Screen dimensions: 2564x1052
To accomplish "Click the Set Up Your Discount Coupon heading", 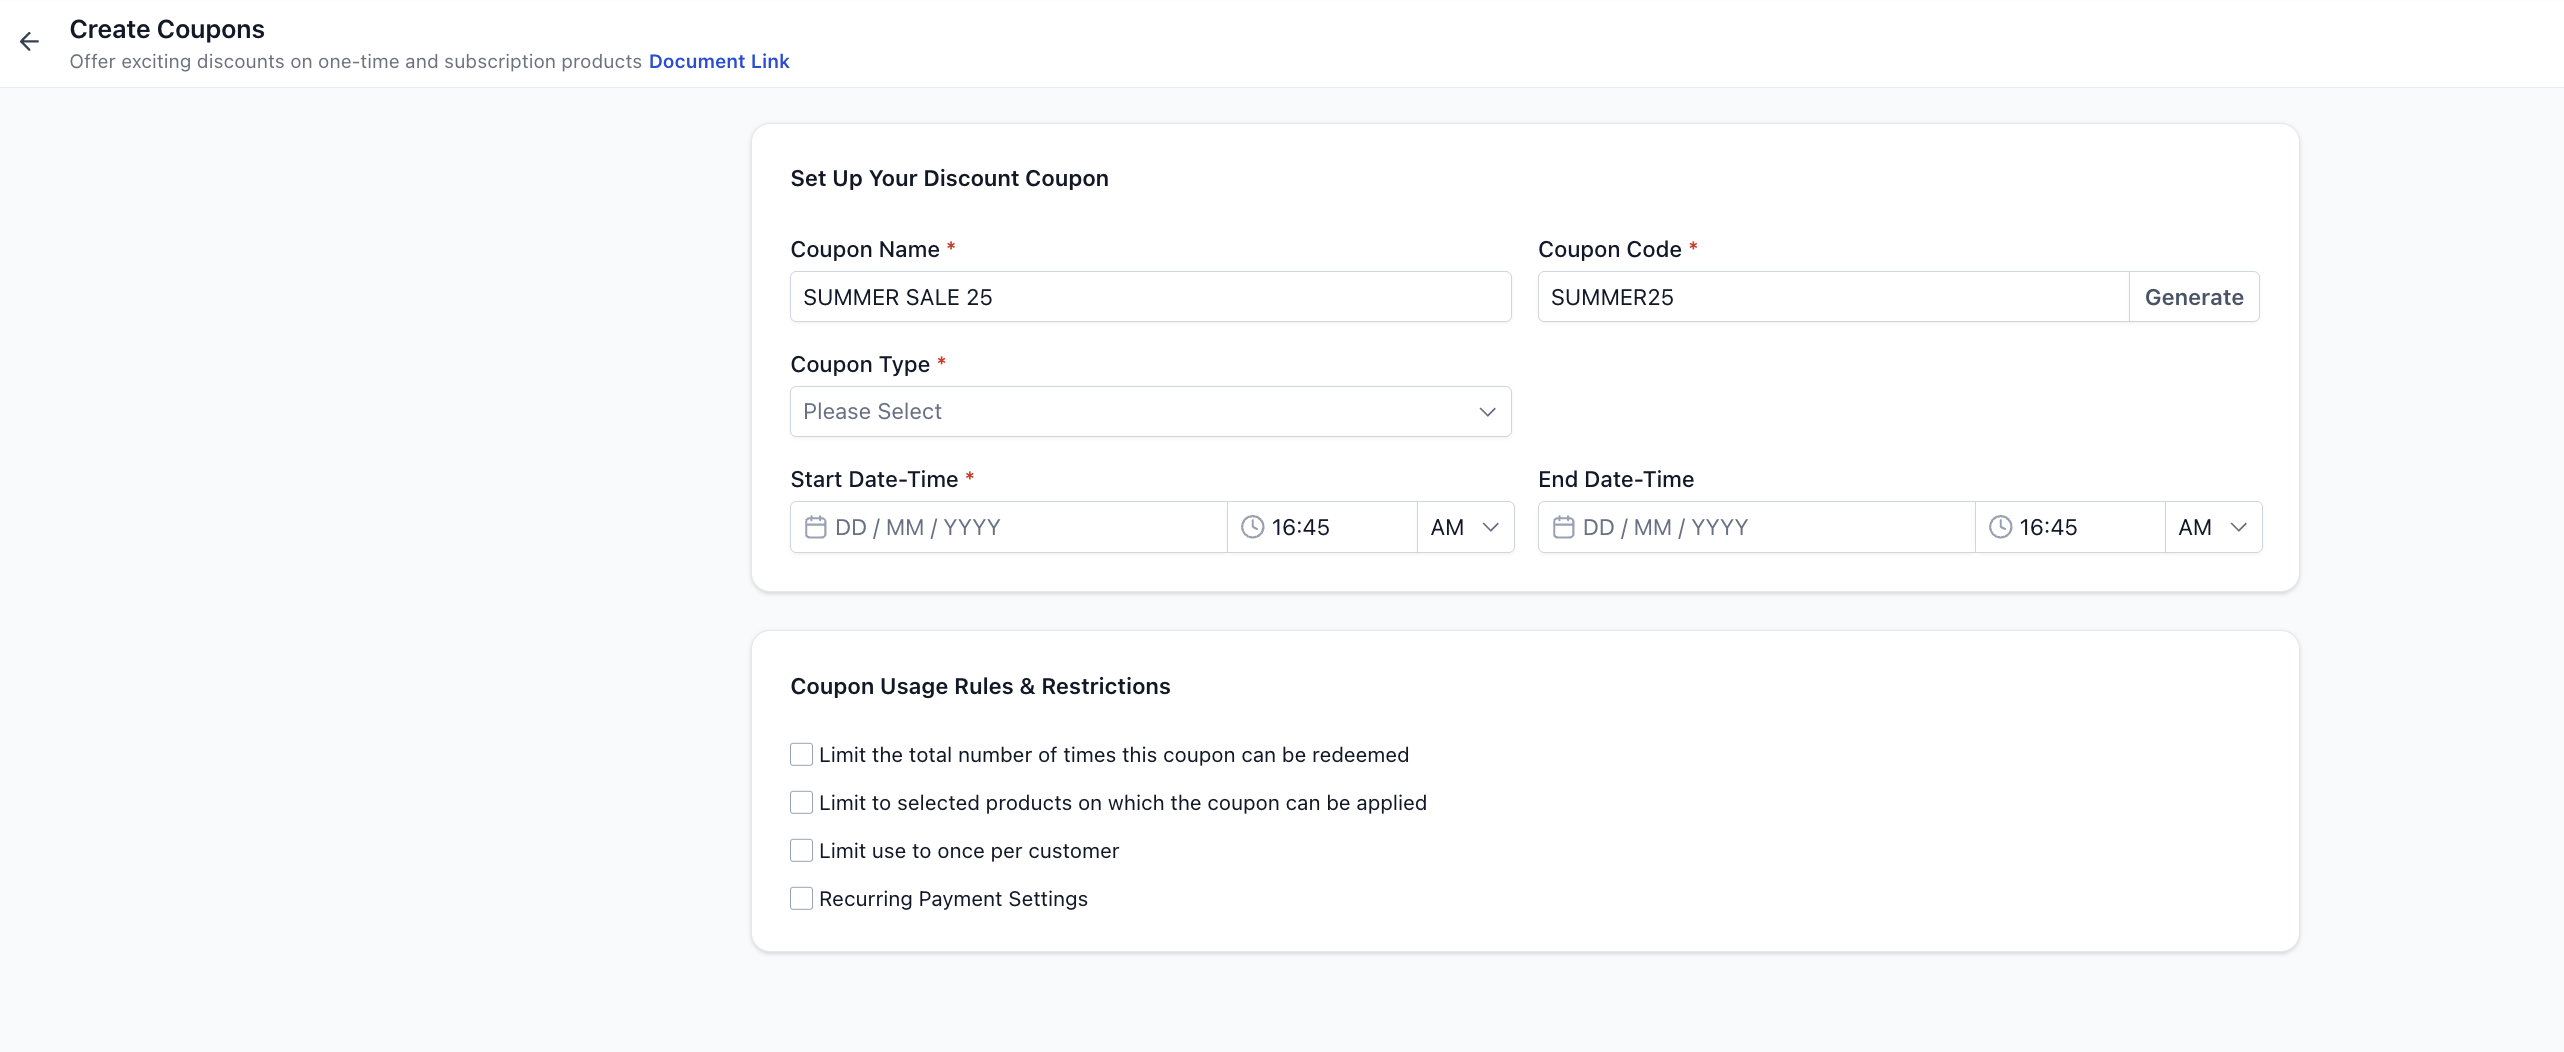I will pos(949,178).
